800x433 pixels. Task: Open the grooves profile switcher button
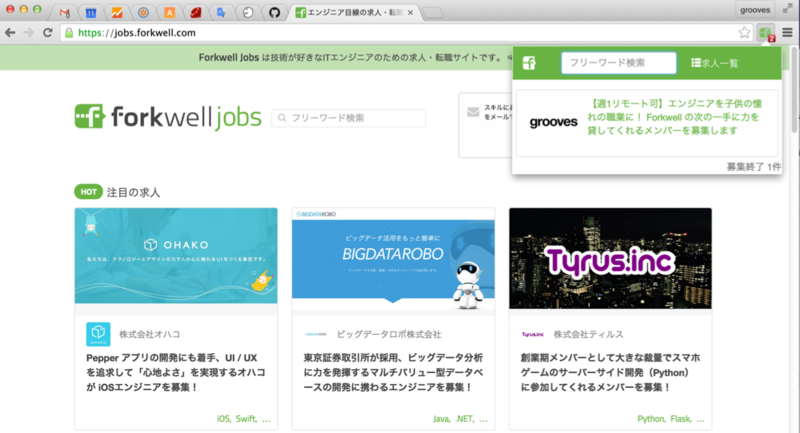pos(755,10)
